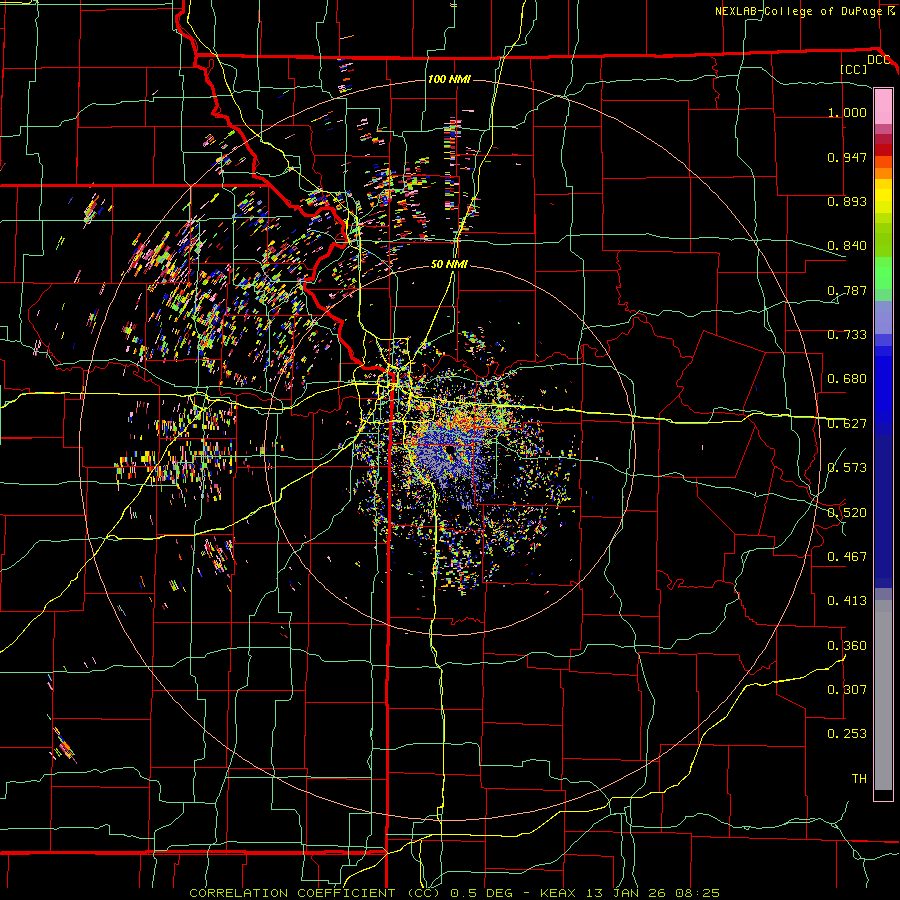Click the 100 NMI range ring label
900x900 pixels.
(449, 79)
